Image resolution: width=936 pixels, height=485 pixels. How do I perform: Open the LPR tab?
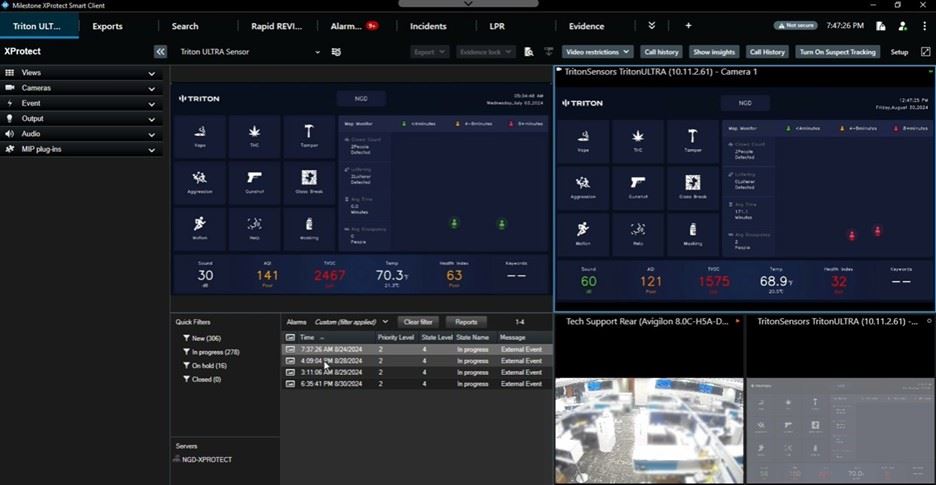497,26
